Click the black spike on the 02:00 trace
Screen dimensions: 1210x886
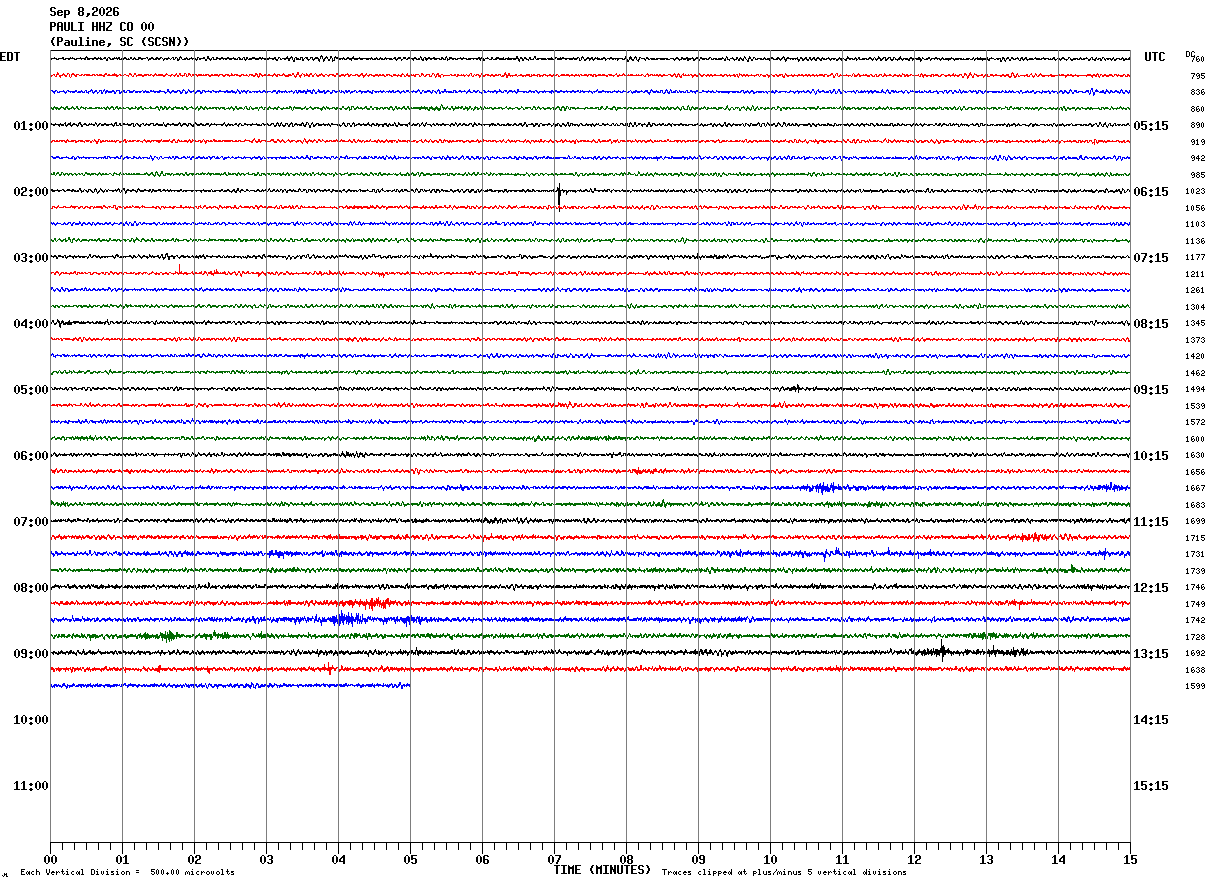[558, 195]
